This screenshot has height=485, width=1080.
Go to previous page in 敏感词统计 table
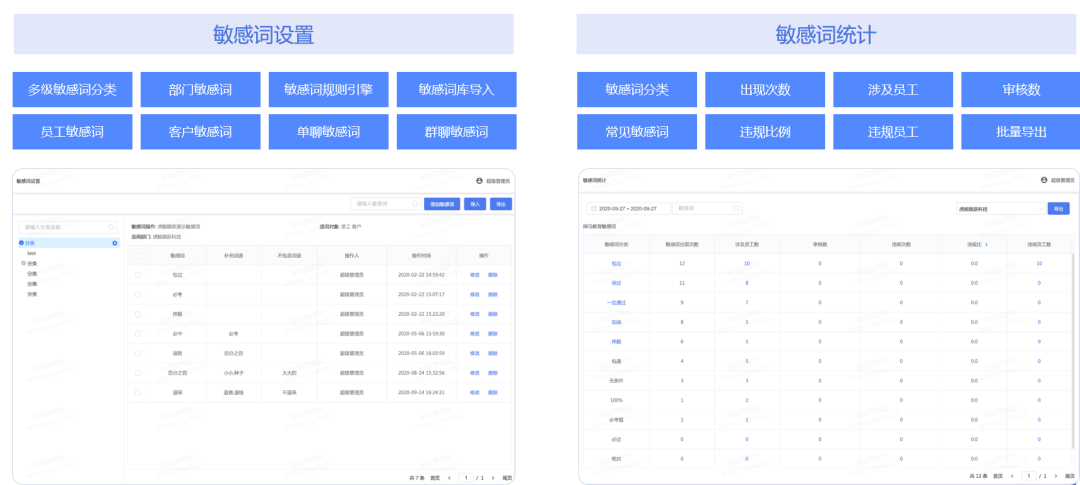point(1013,475)
